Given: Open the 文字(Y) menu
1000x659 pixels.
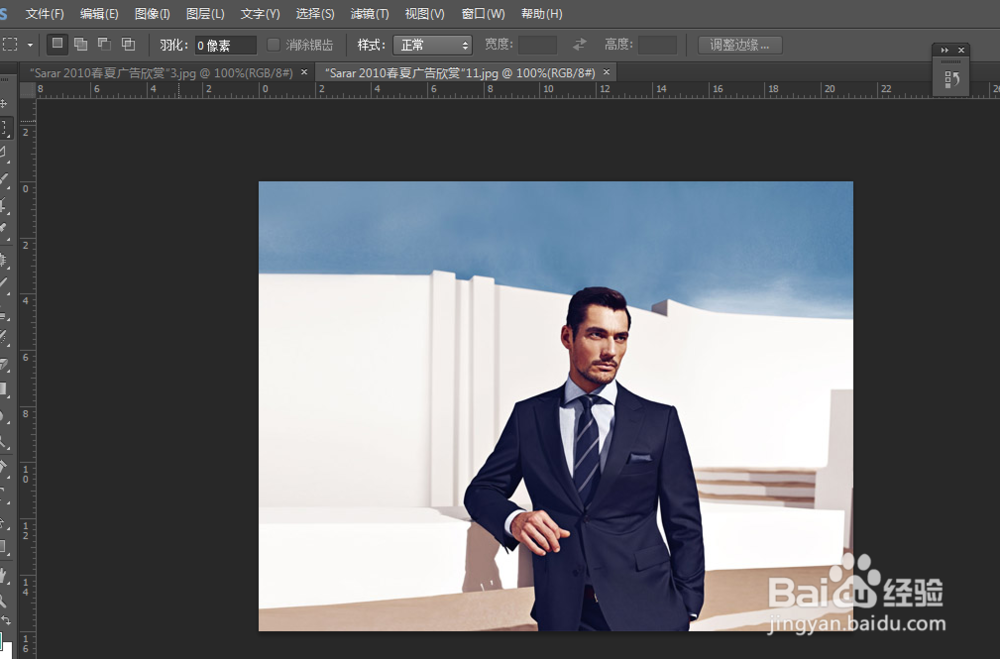Looking at the screenshot, I should (x=260, y=13).
